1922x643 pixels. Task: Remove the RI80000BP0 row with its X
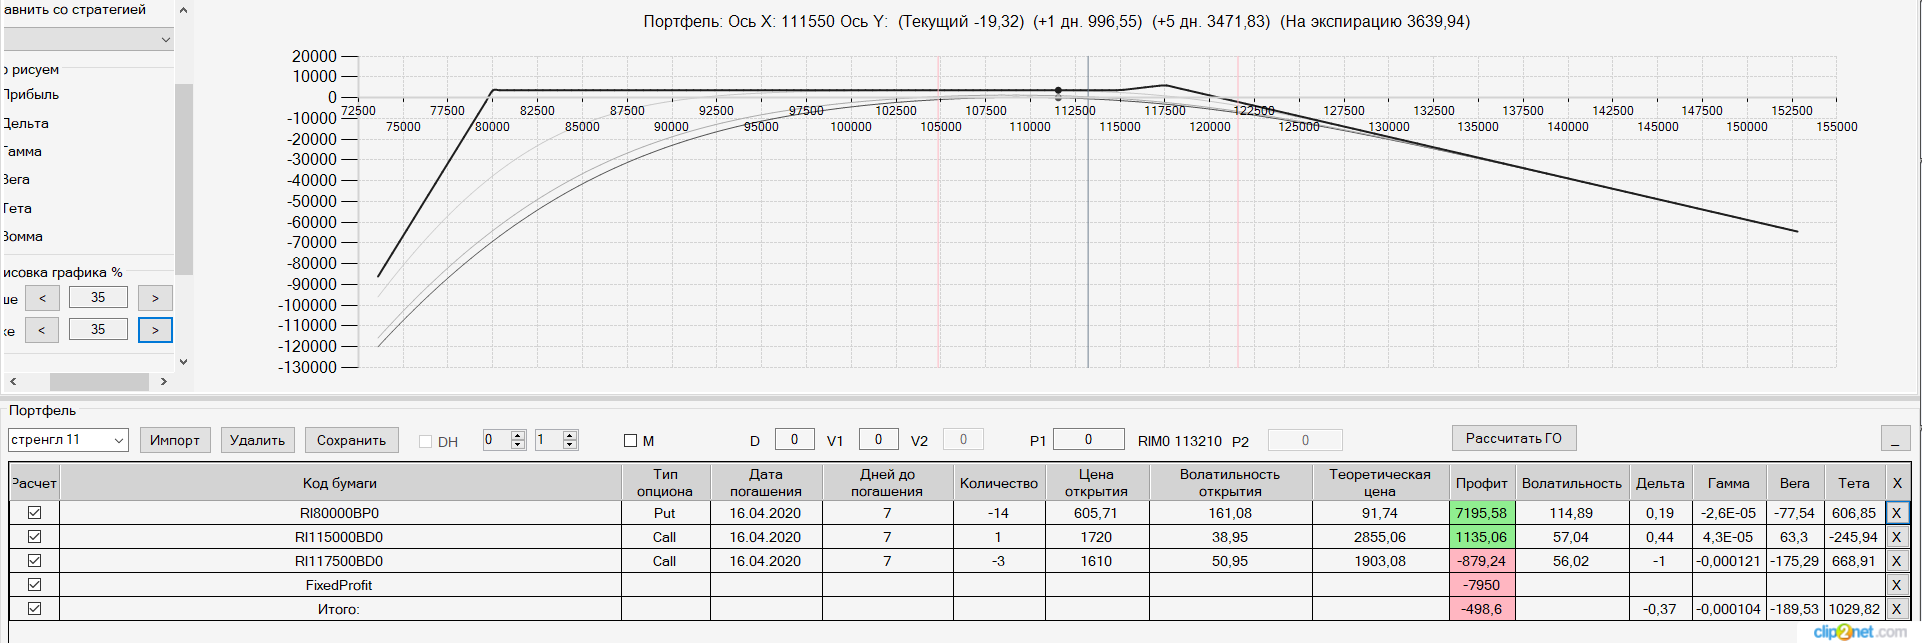pyautogui.click(x=1896, y=513)
